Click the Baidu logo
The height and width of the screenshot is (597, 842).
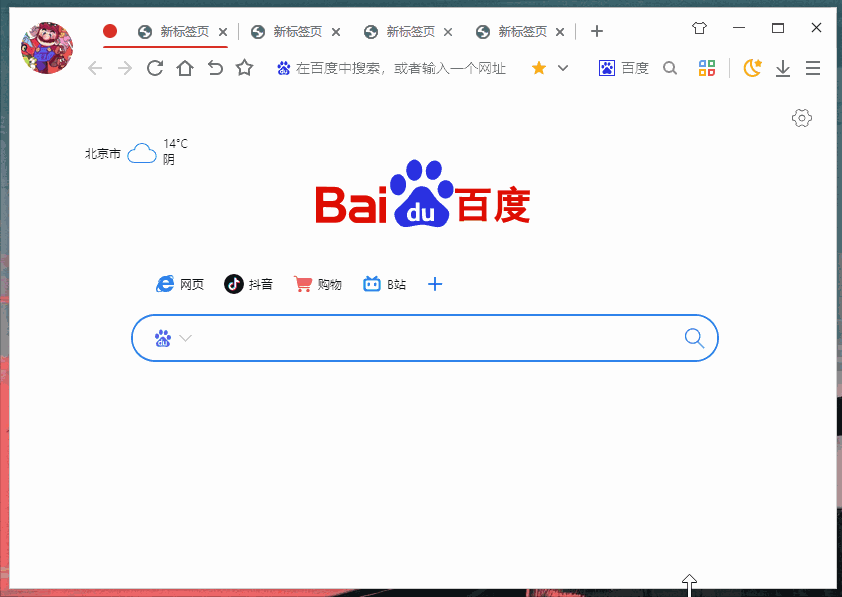tap(421, 197)
